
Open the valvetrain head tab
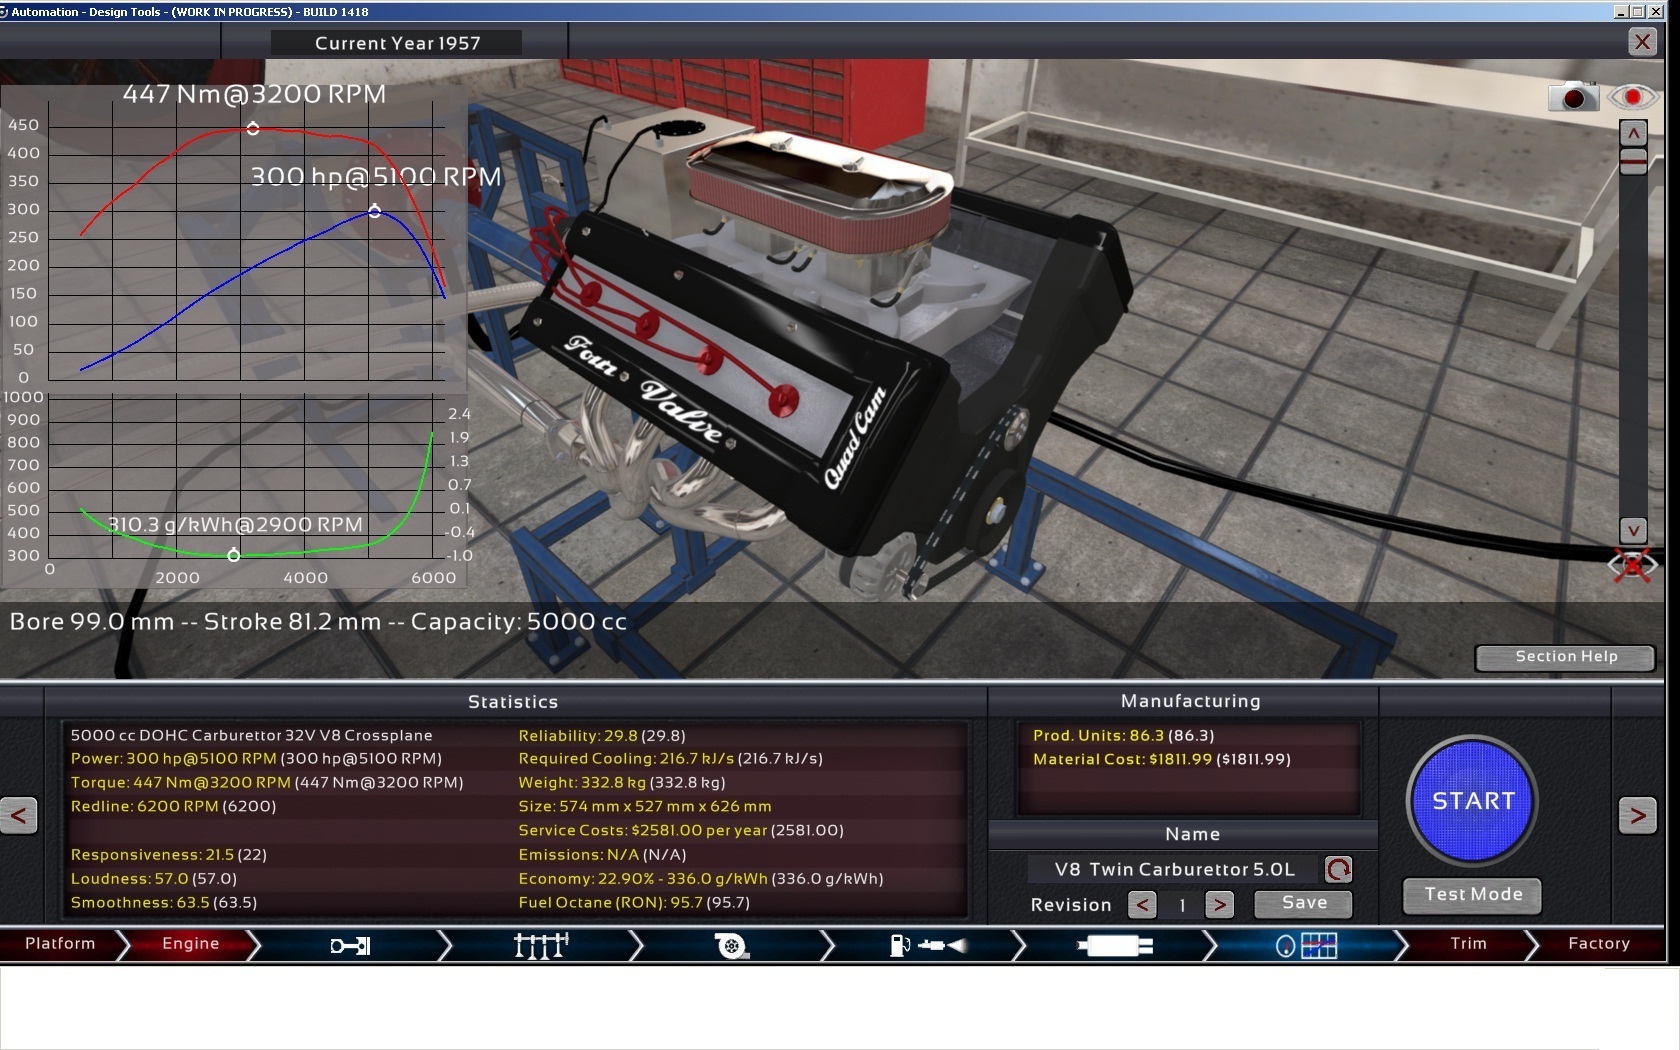(x=541, y=945)
